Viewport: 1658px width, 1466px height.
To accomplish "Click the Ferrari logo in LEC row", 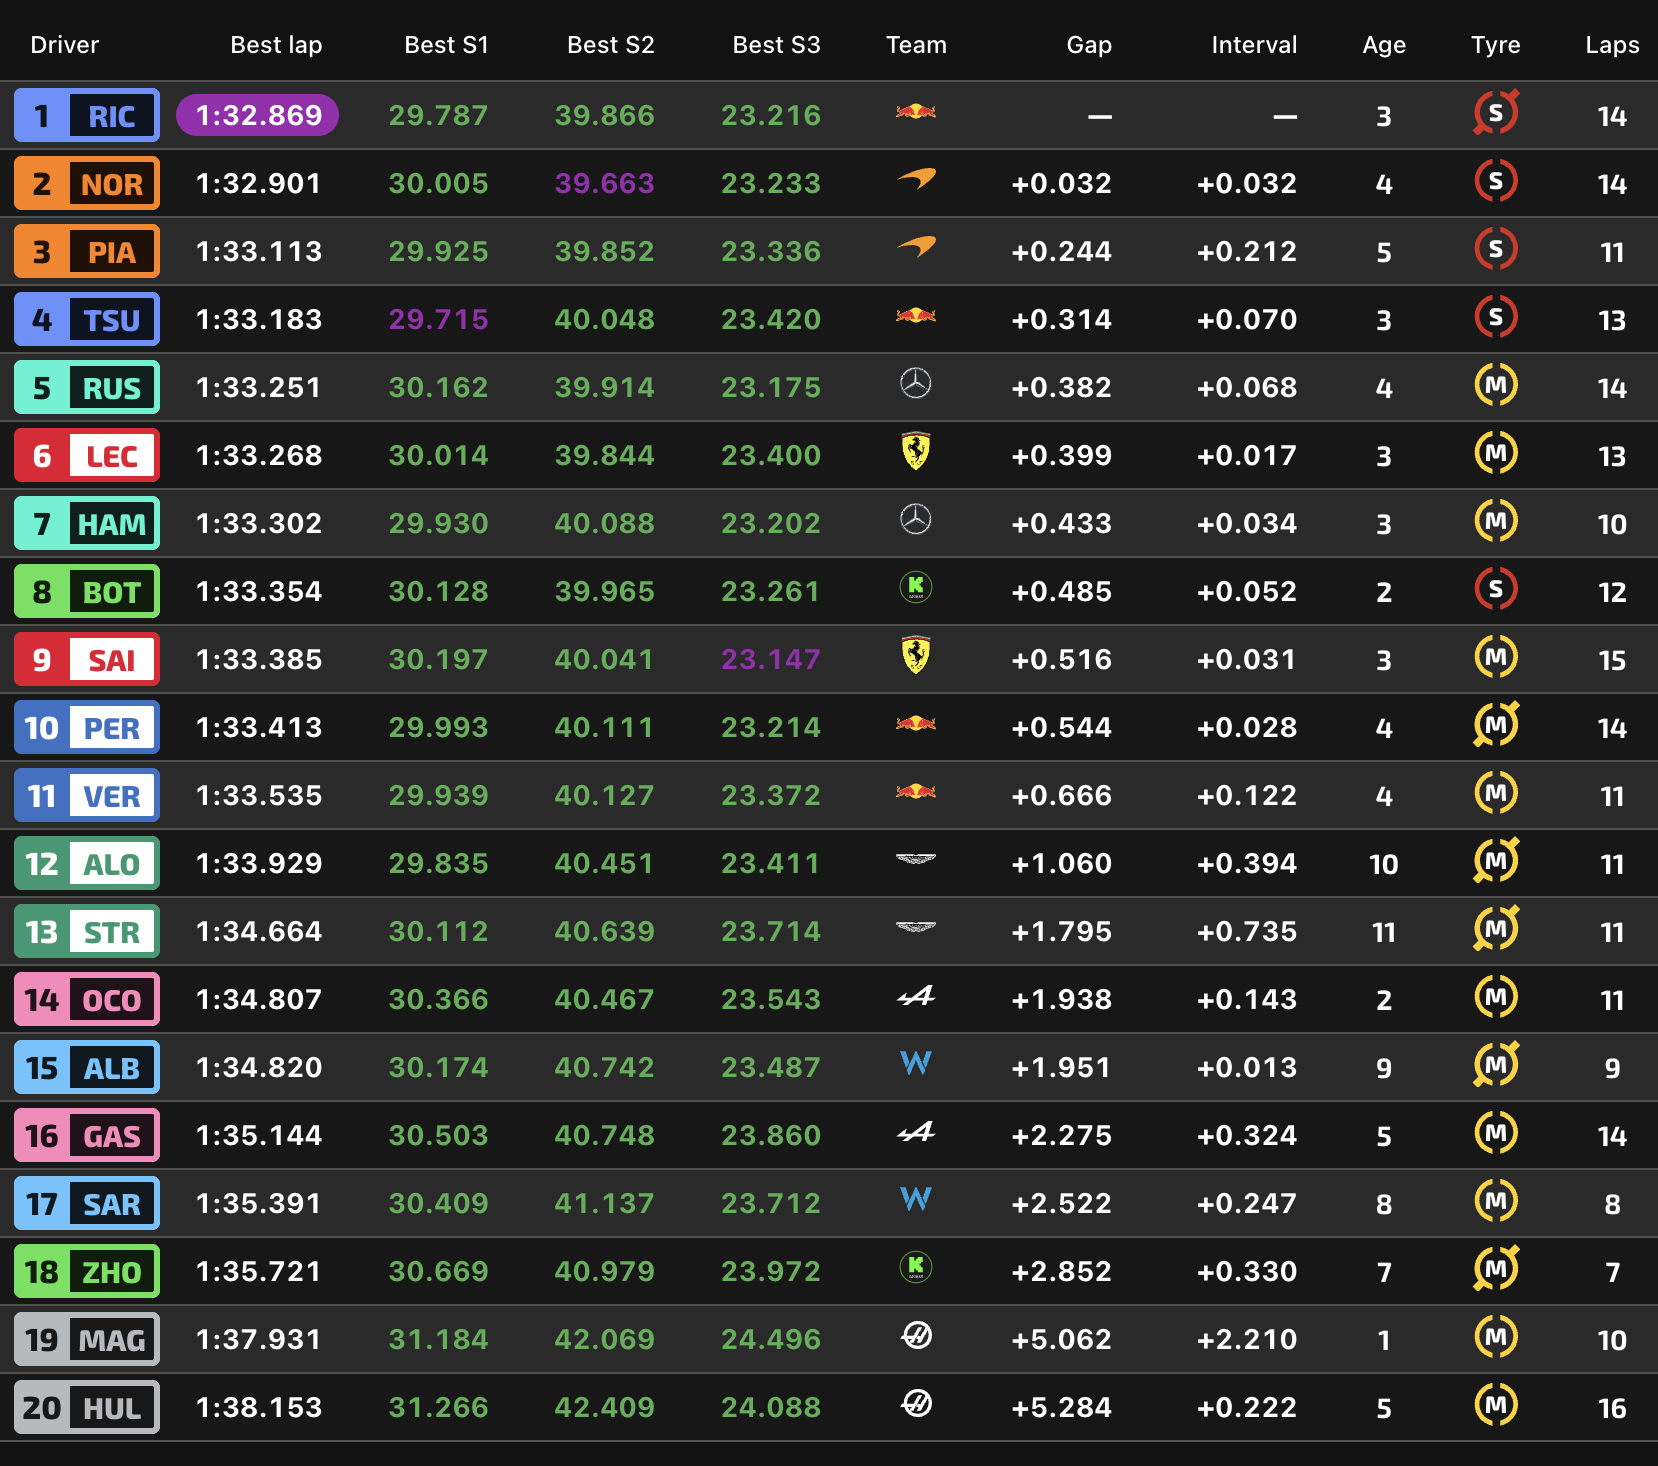I will 915,452.
